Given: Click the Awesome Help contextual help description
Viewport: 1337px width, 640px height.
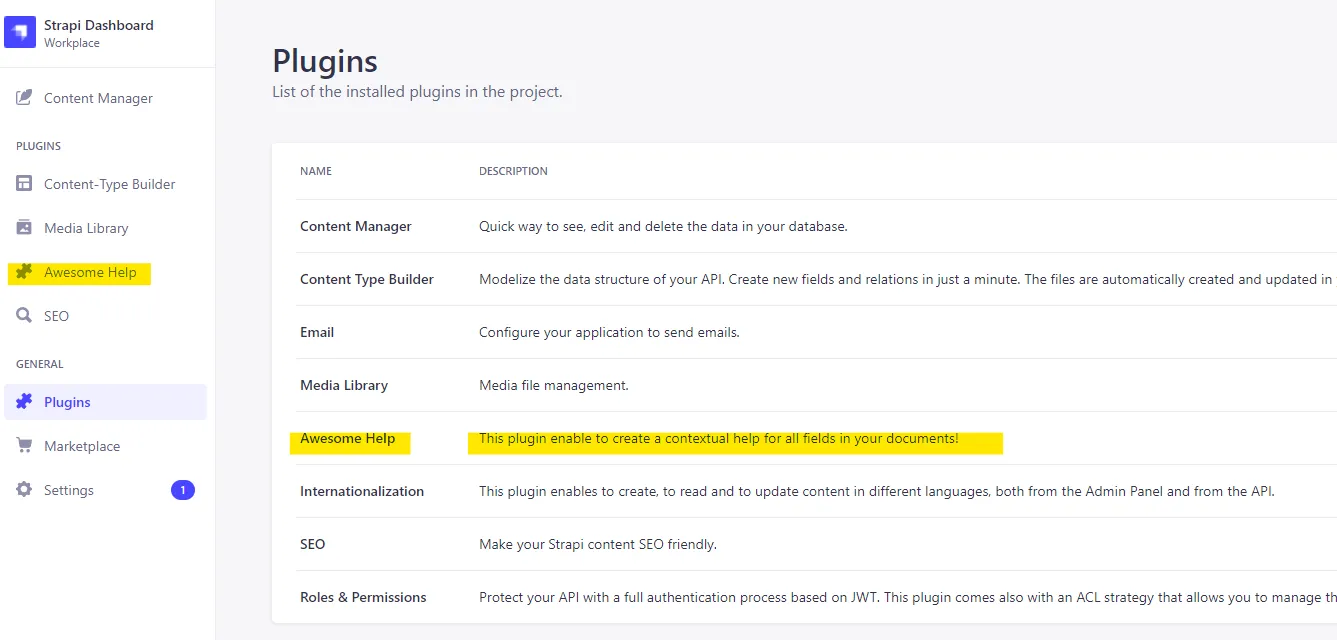Looking at the screenshot, I should [719, 438].
